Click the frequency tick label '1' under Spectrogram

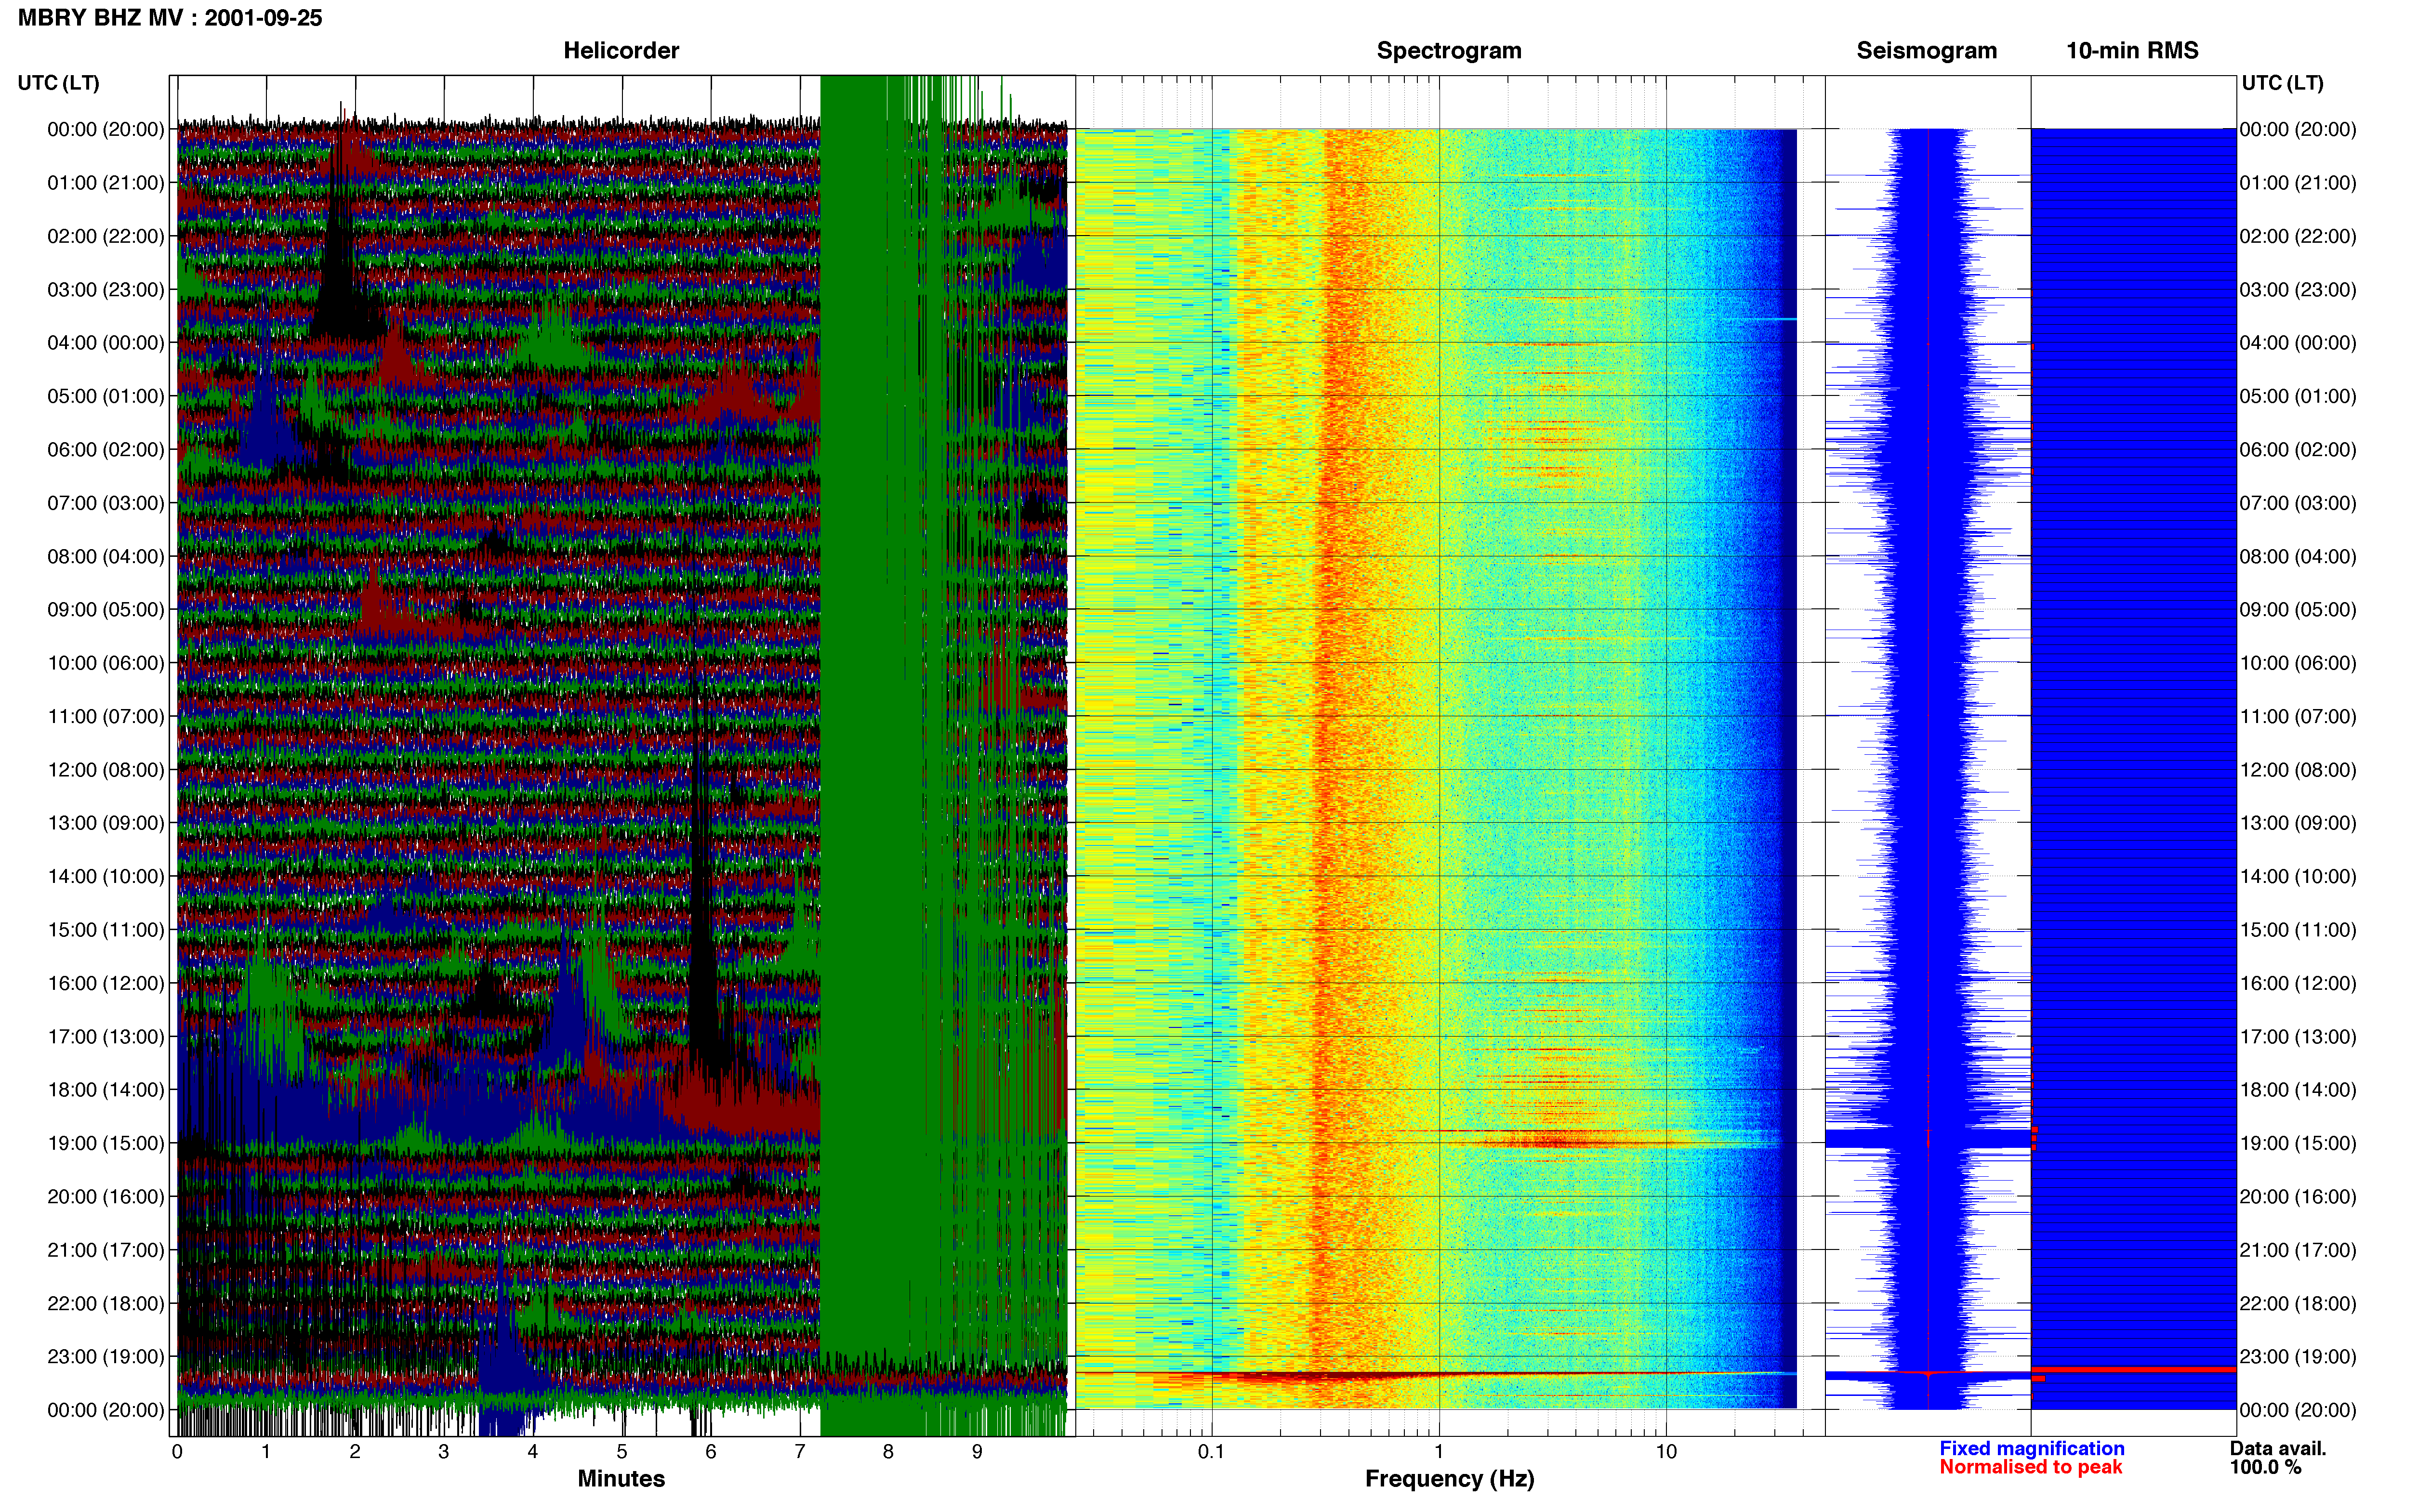(x=1439, y=1452)
